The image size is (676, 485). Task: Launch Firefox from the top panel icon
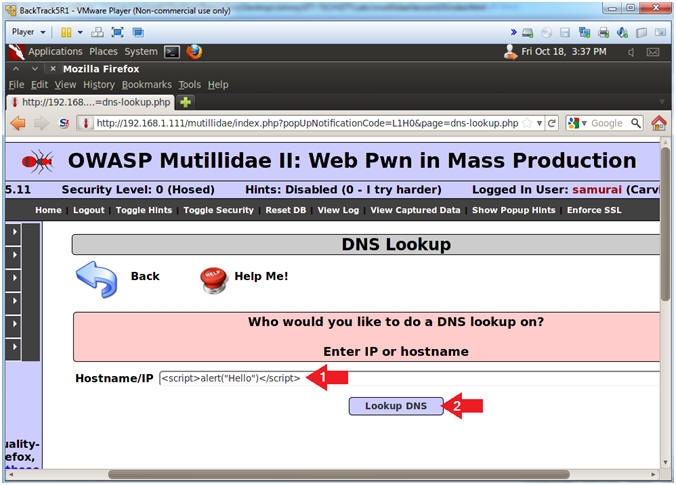point(194,52)
